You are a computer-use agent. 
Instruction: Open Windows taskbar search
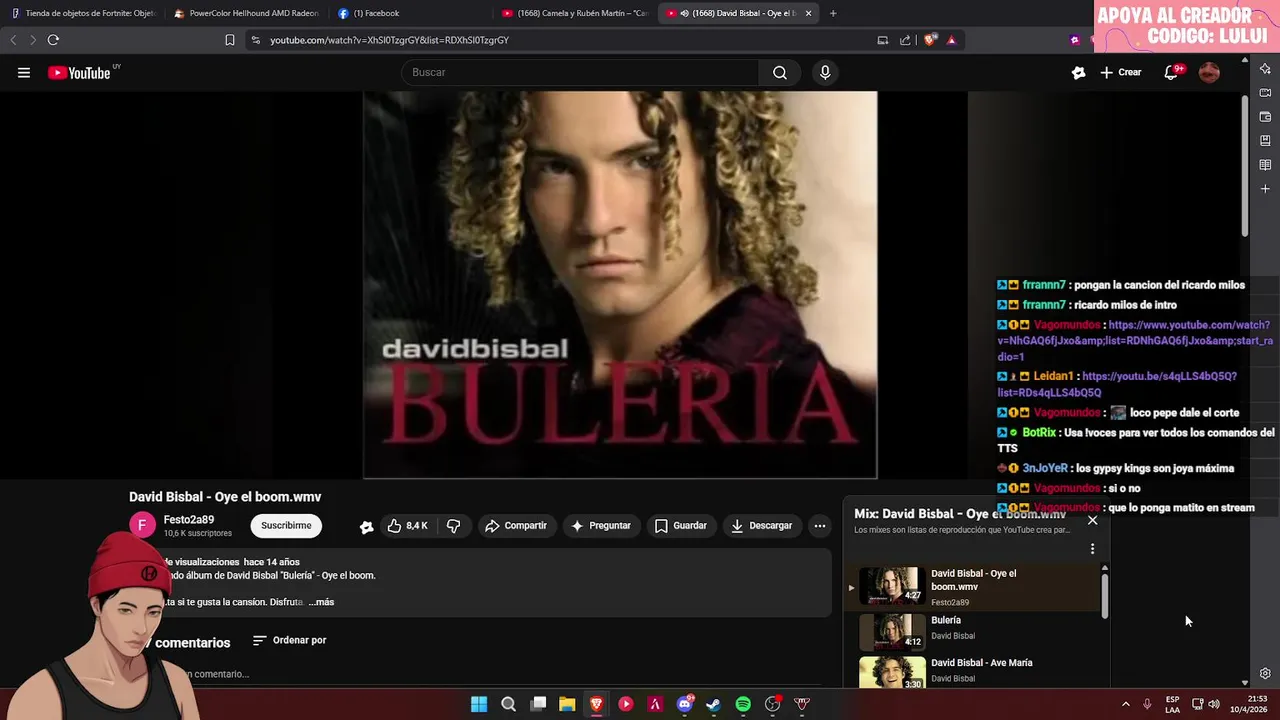[508, 704]
